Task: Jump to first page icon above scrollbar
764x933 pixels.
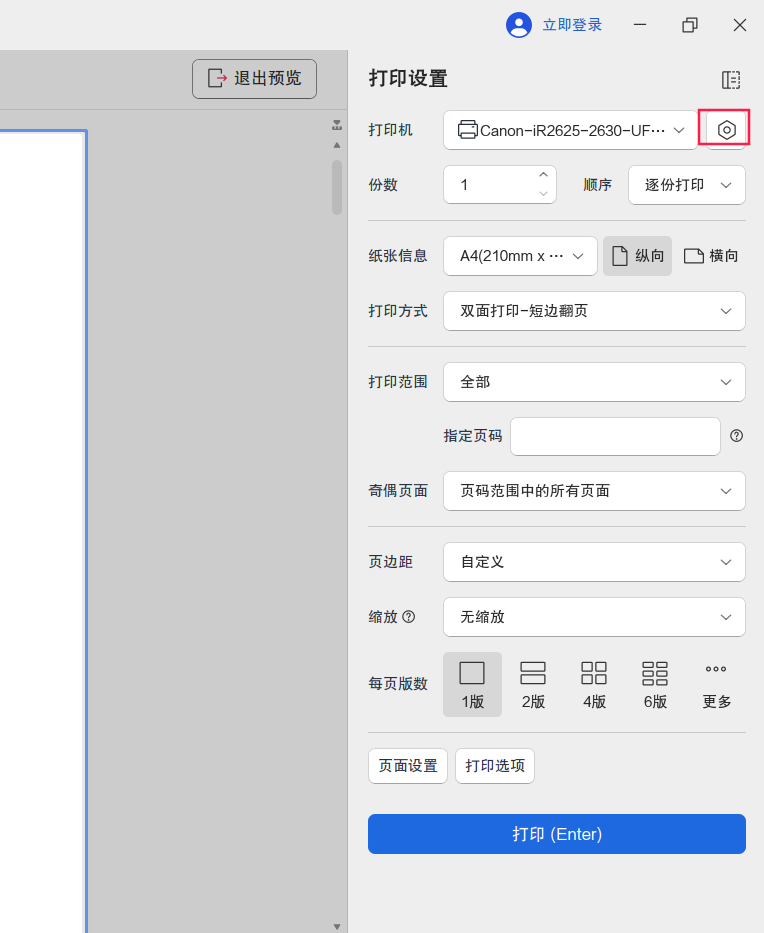Action: [337, 125]
